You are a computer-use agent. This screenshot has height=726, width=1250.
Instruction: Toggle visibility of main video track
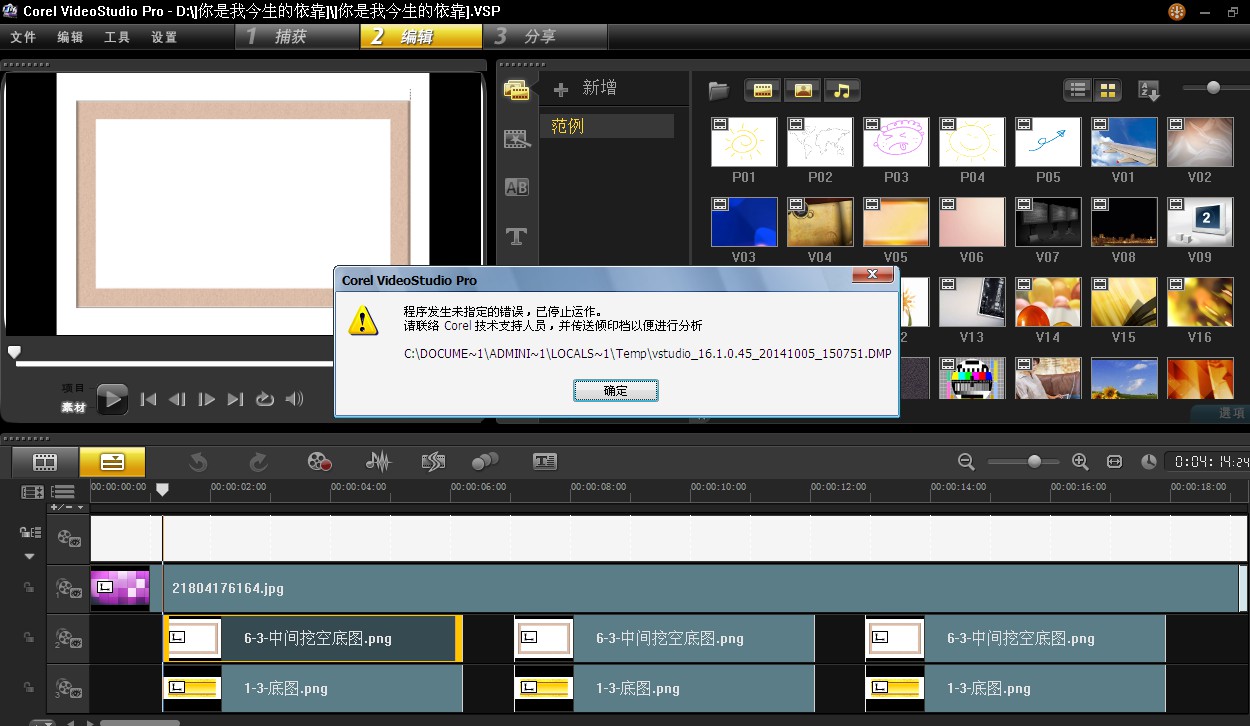click(x=69, y=538)
